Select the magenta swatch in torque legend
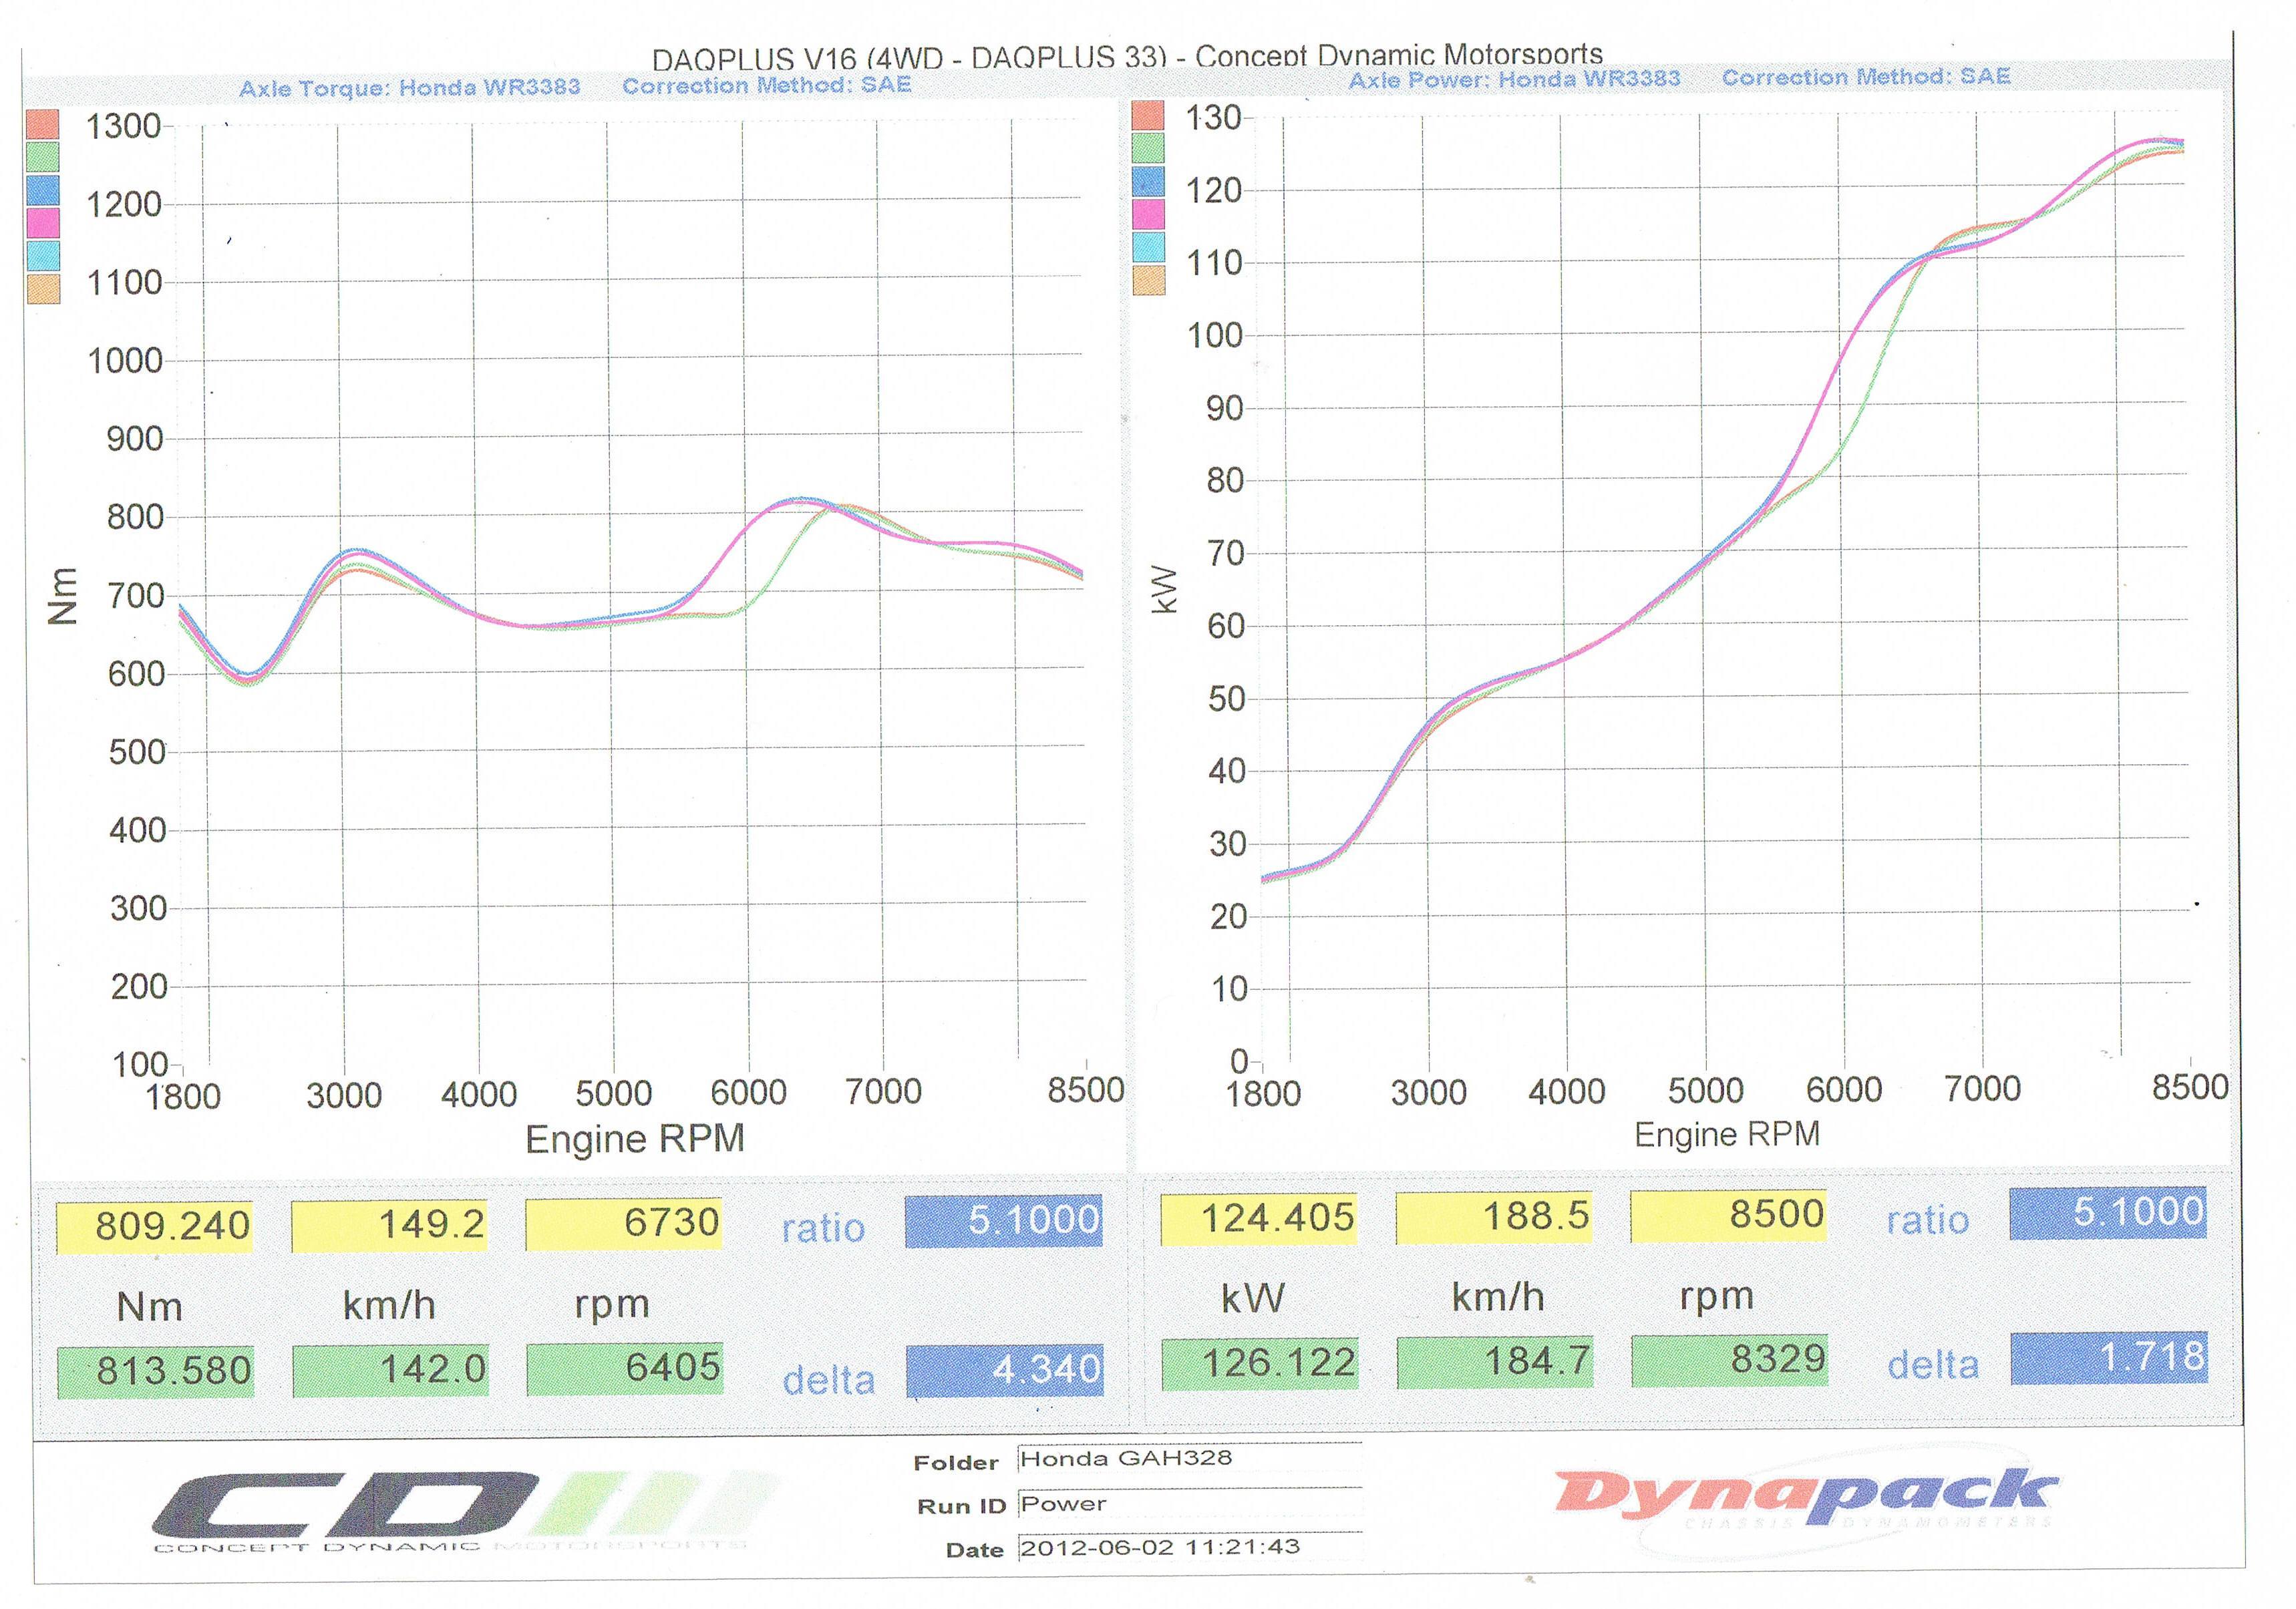 pyautogui.click(x=42, y=222)
